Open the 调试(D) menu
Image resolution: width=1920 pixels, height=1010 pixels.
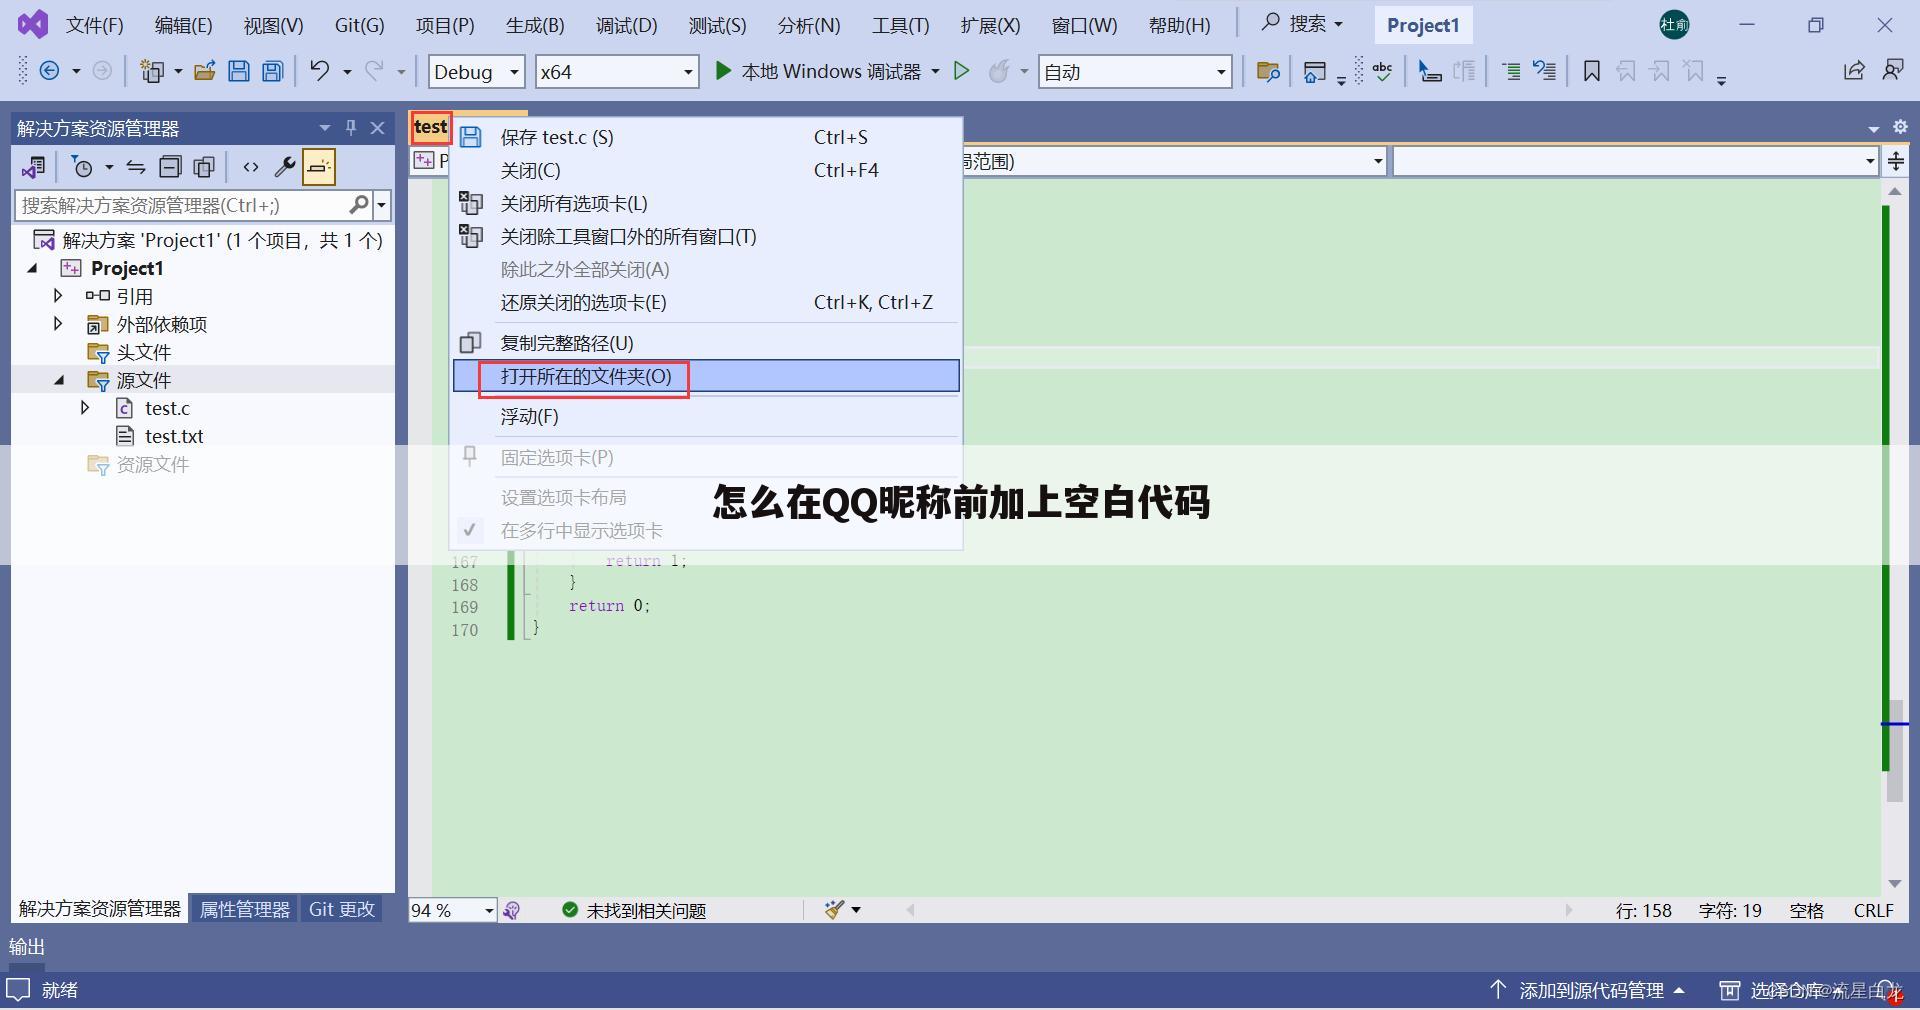click(x=626, y=25)
